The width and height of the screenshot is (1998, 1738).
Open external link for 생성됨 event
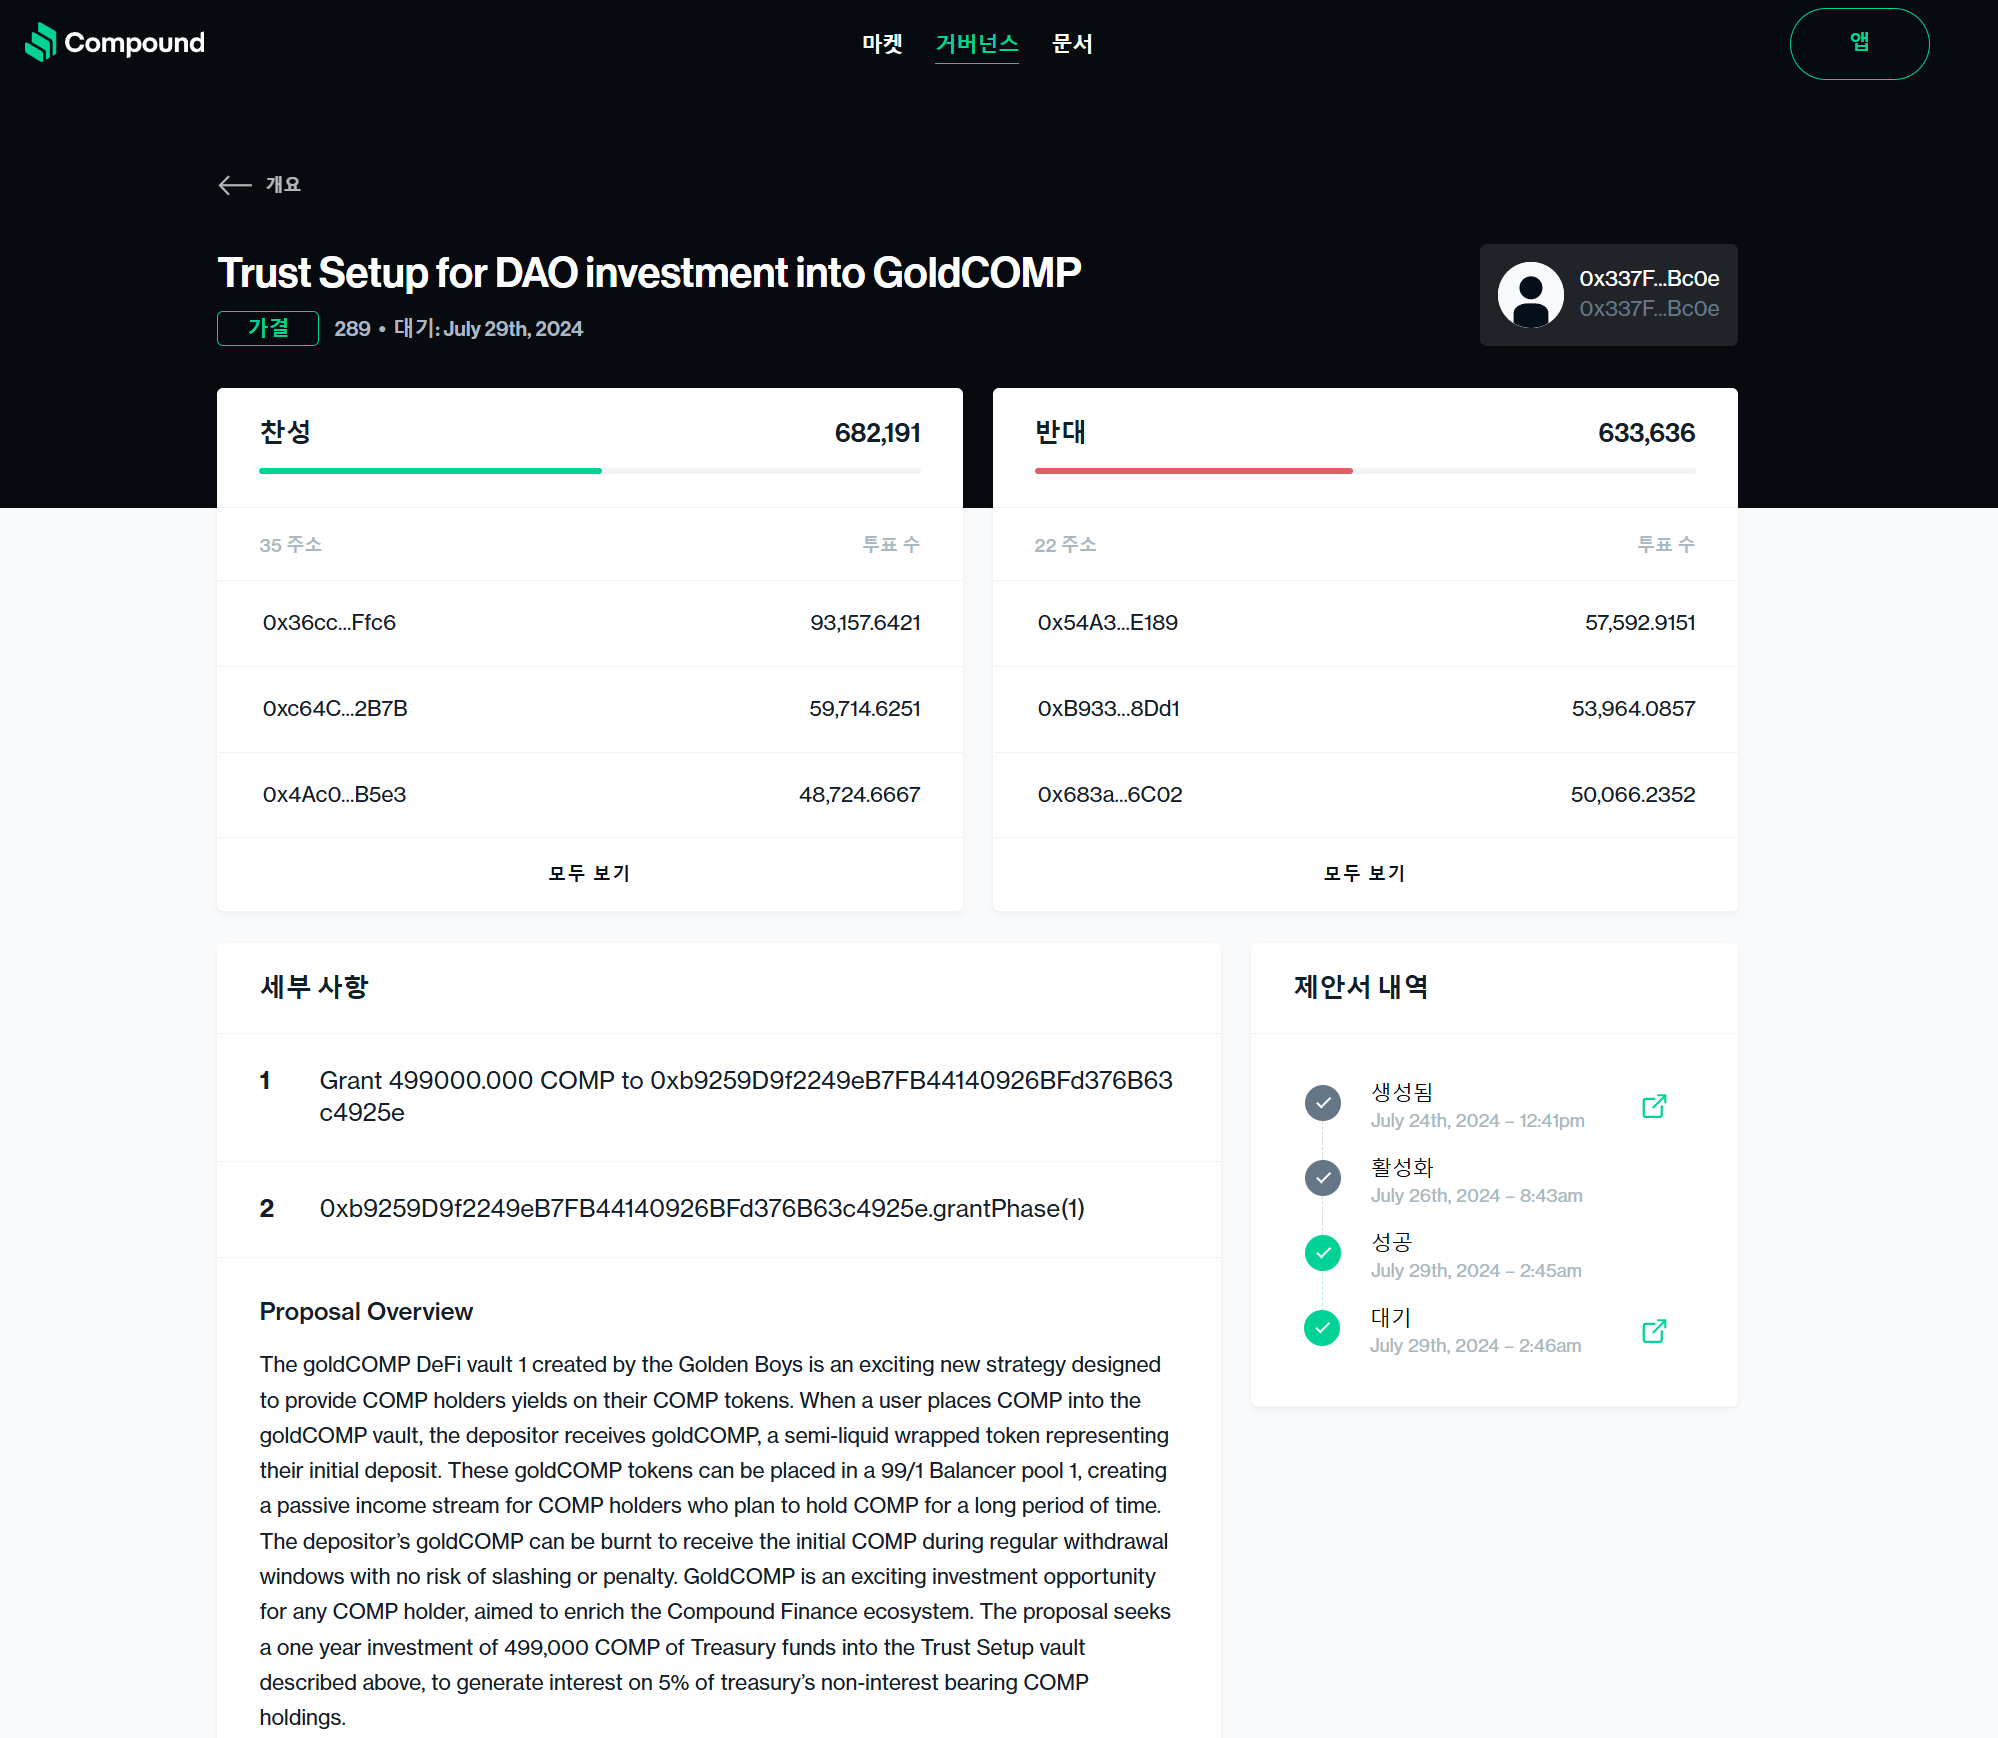coord(1654,1106)
